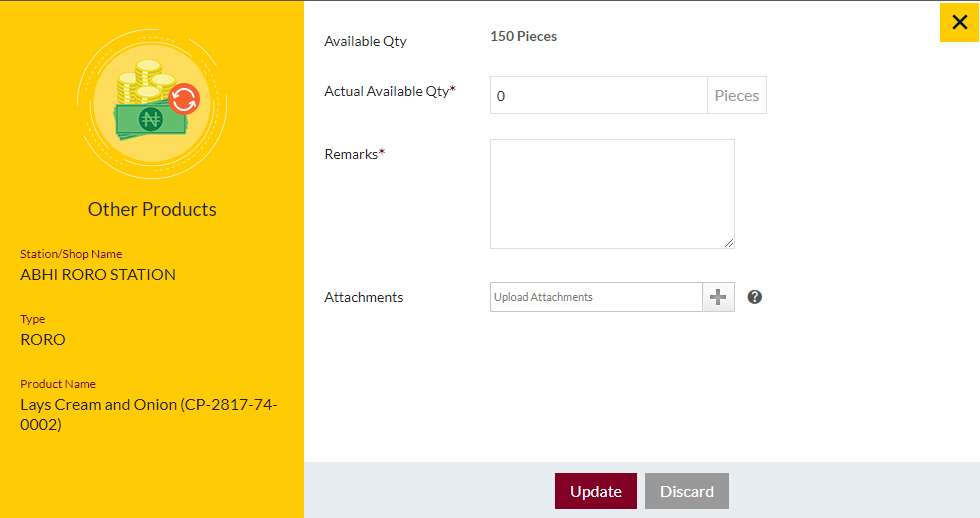Focus the Actual Available Qty input field

[599, 96]
